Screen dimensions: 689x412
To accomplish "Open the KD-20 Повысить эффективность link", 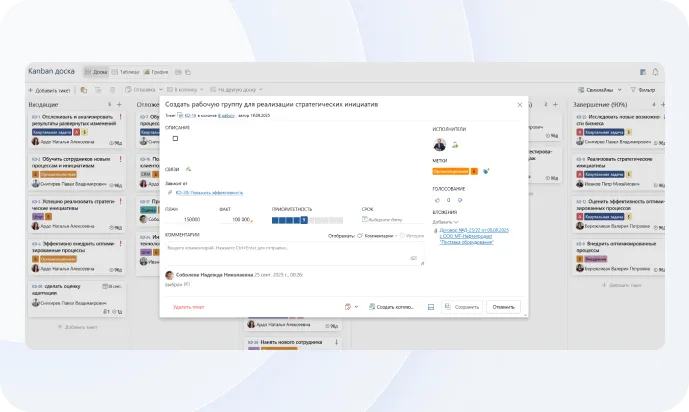I will (207, 191).
